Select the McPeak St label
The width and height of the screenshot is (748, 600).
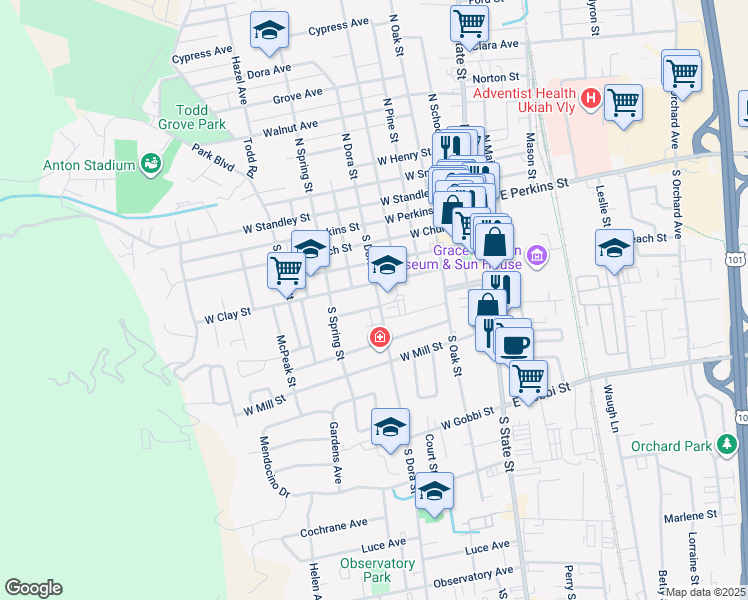(286, 361)
